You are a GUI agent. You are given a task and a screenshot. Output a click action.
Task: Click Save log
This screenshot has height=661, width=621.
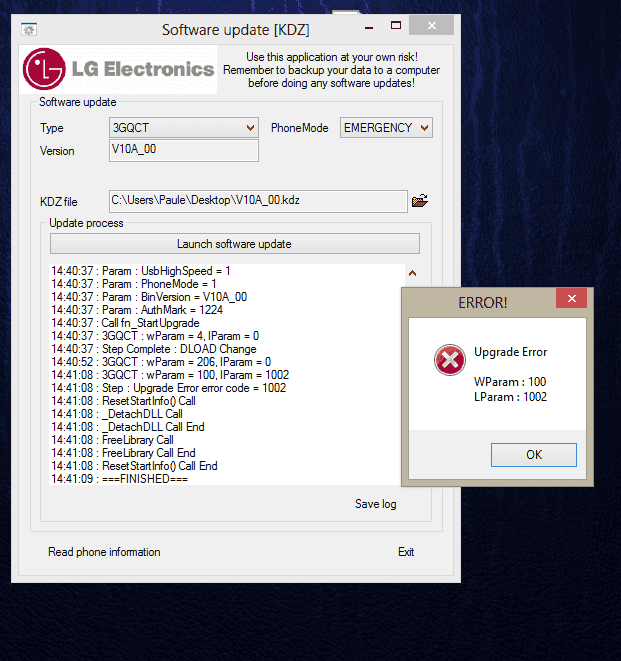pos(375,504)
